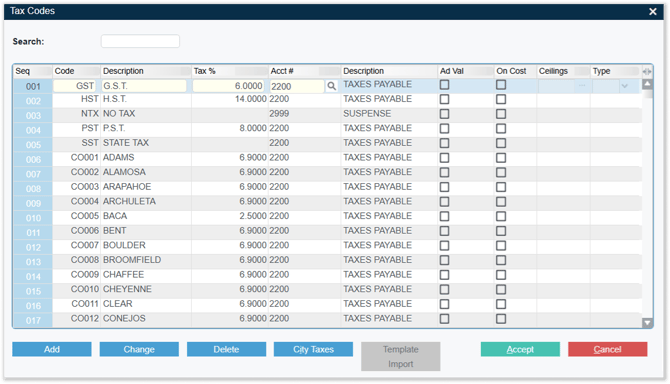Enable On Cost for NTX row

[x=501, y=114]
